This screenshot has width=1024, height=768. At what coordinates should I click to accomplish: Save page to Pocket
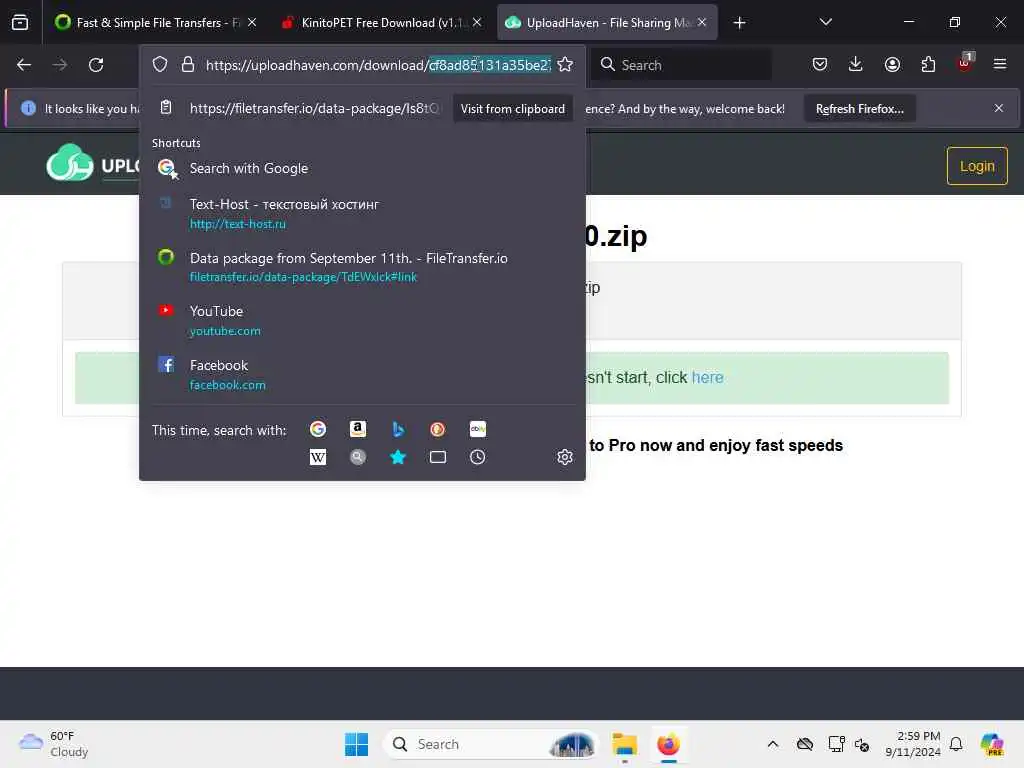(x=820, y=65)
